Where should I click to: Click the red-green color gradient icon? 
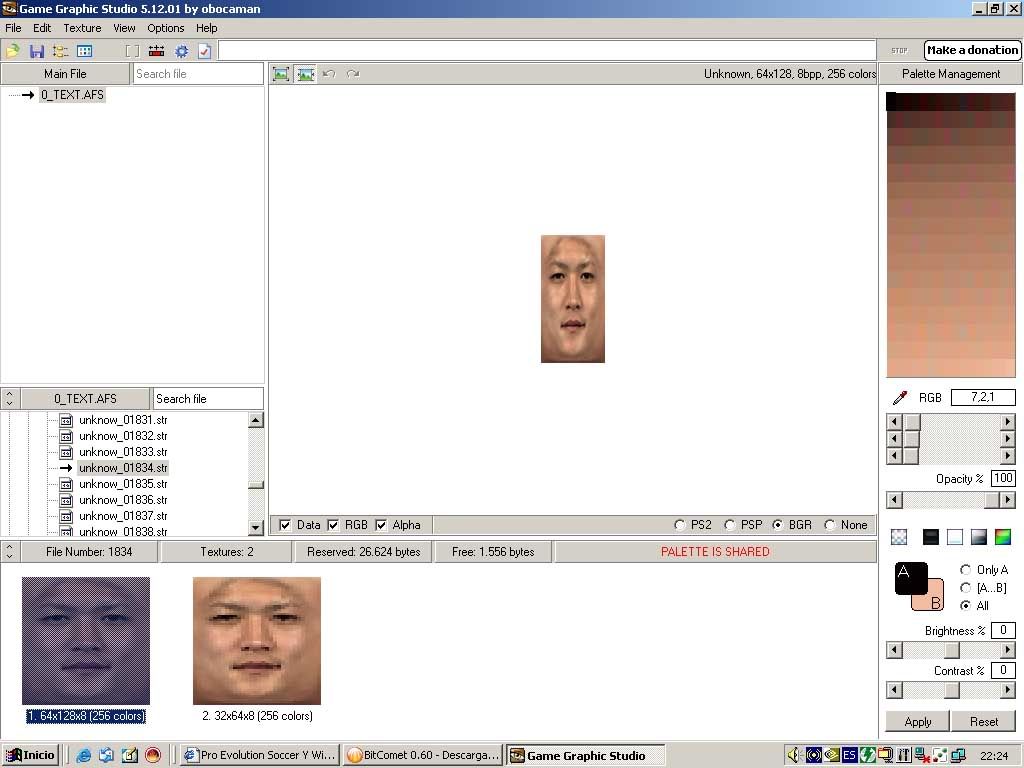click(x=1003, y=537)
